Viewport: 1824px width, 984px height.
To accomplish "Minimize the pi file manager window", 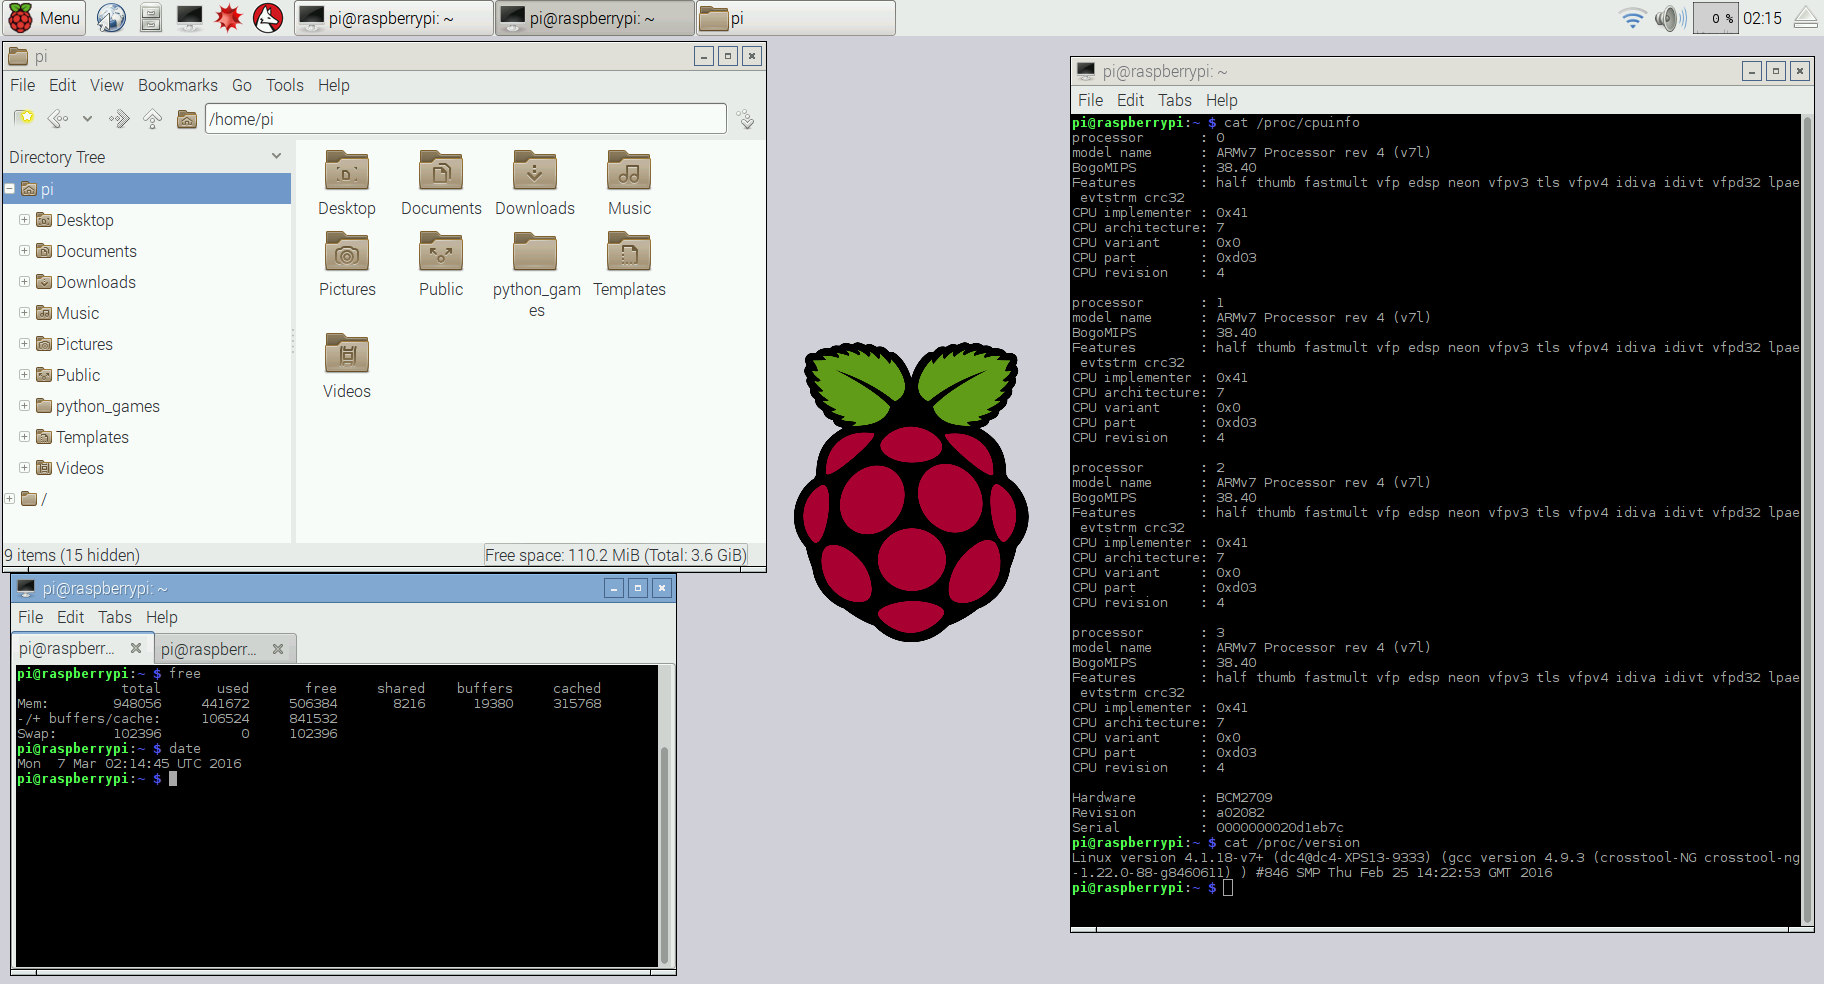I will pos(704,56).
